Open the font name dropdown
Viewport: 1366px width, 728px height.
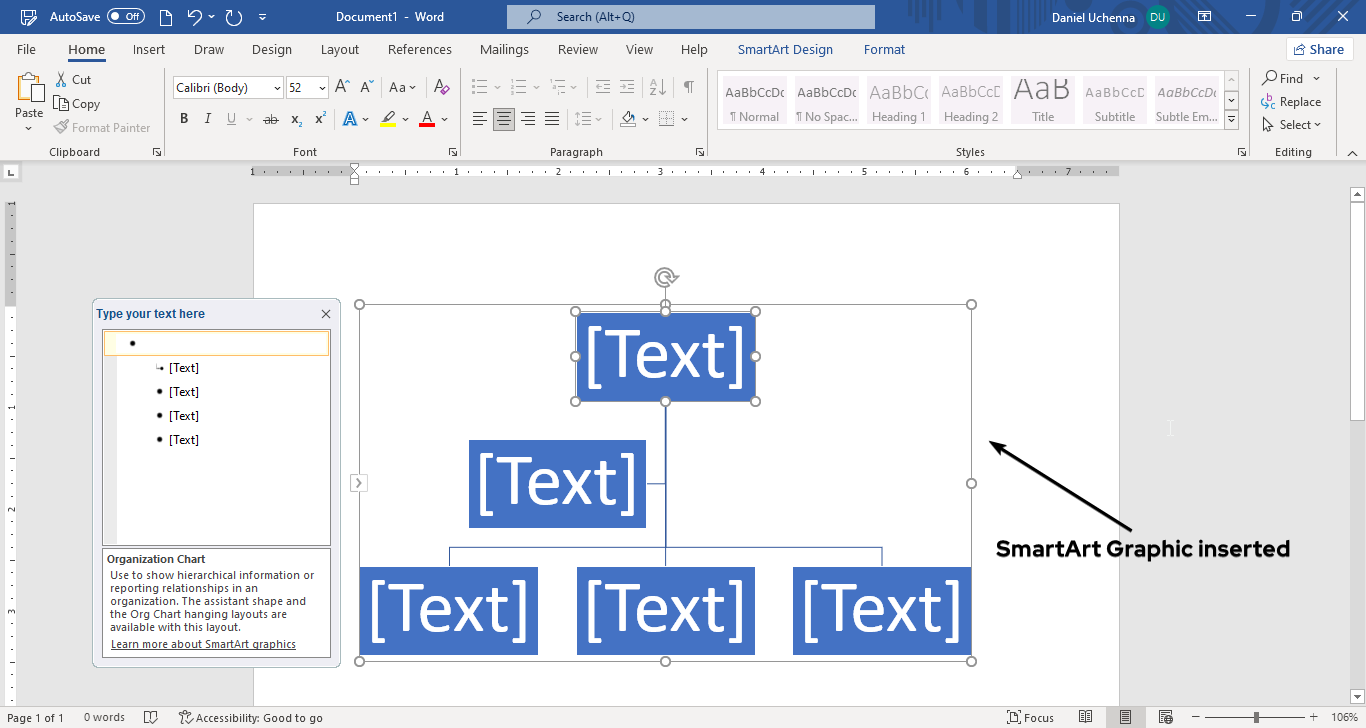pyautogui.click(x=277, y=88)
